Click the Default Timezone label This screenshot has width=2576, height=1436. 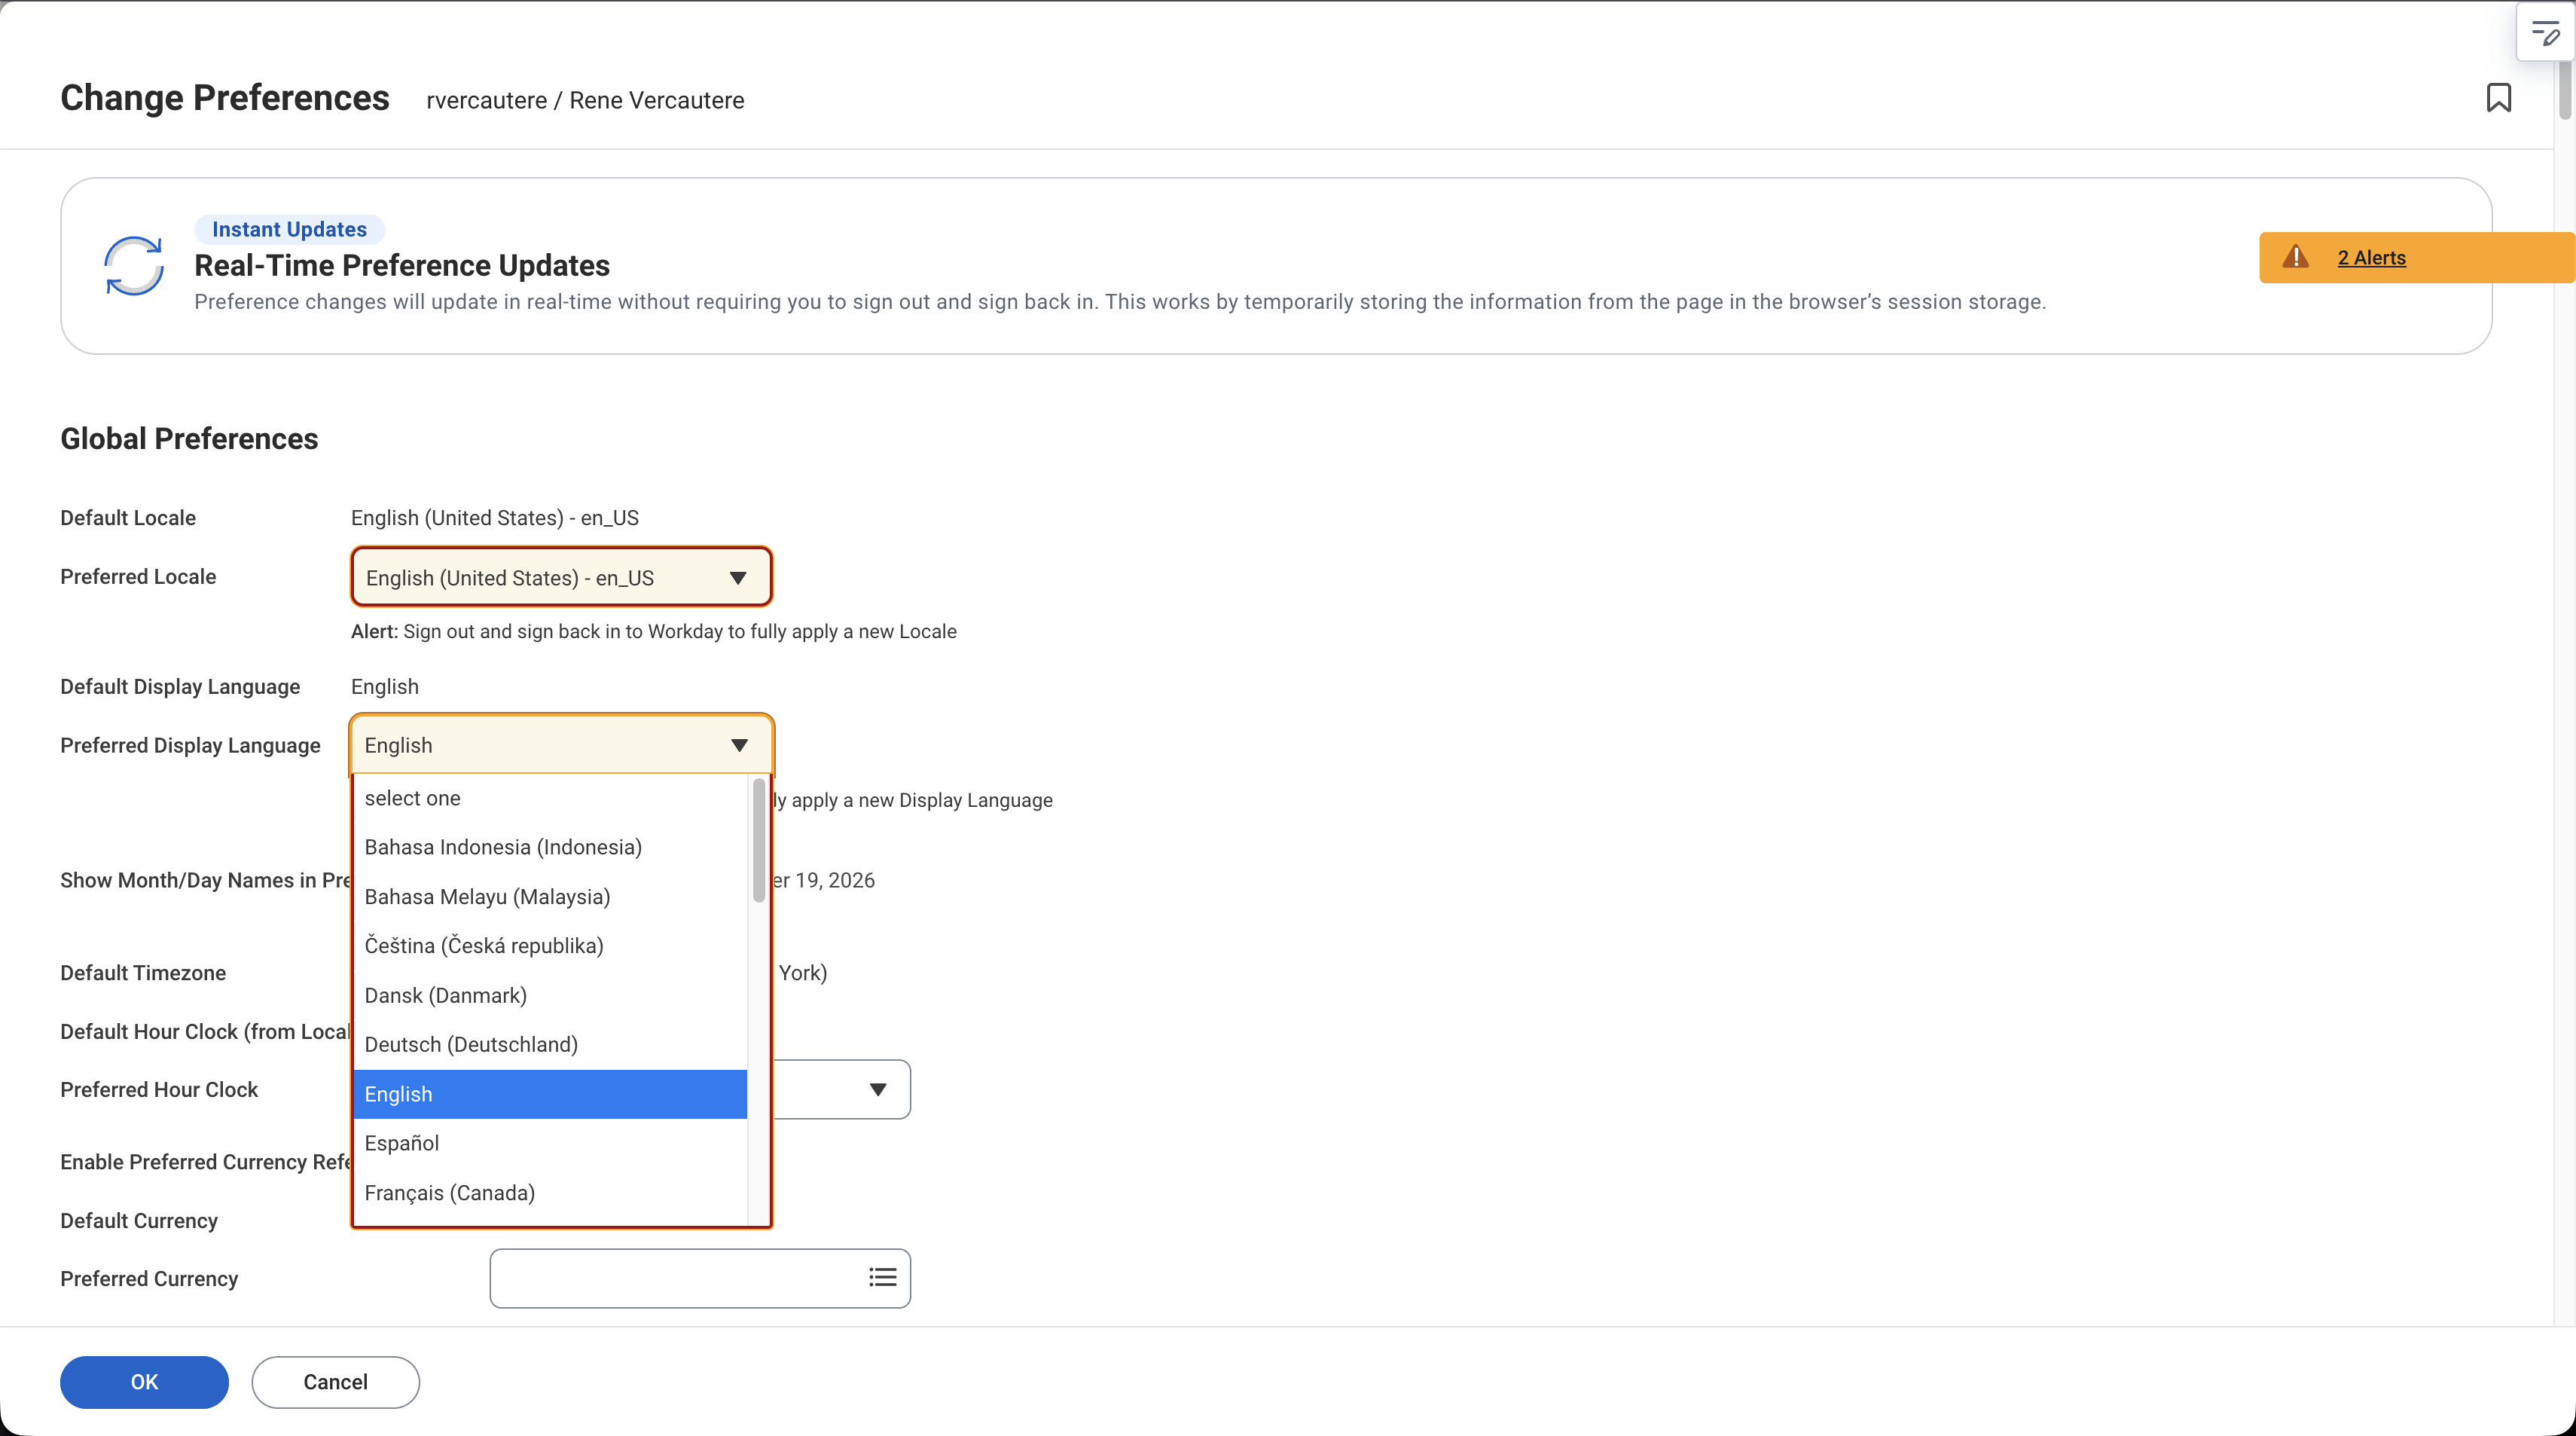pyautogui.click(x=143, y=973)
